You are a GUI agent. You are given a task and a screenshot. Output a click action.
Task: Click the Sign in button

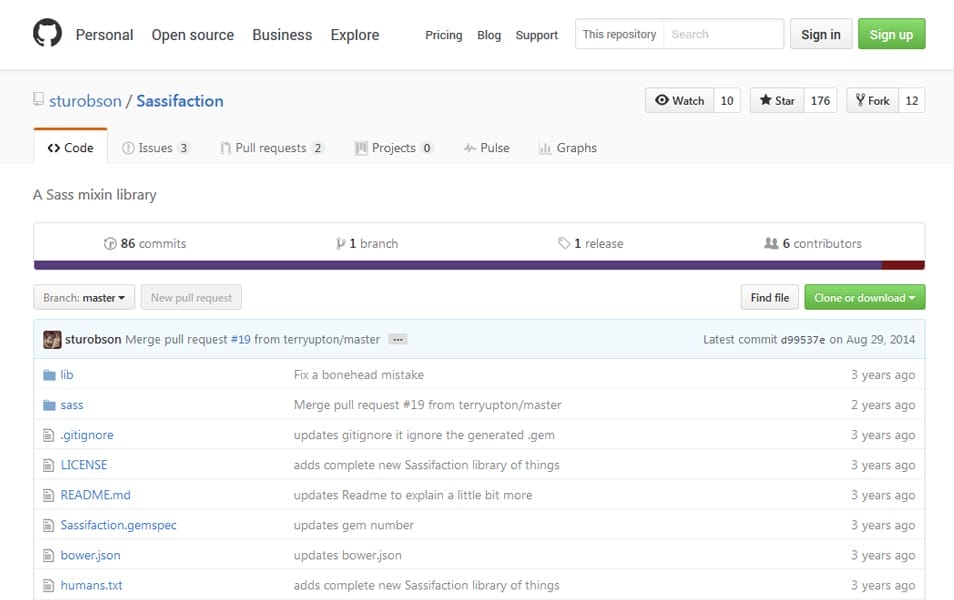821,34
